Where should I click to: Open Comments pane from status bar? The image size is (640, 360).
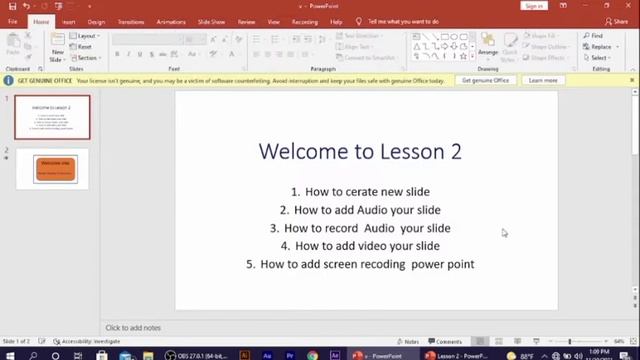pyautogui.click(x=445, y=341)
